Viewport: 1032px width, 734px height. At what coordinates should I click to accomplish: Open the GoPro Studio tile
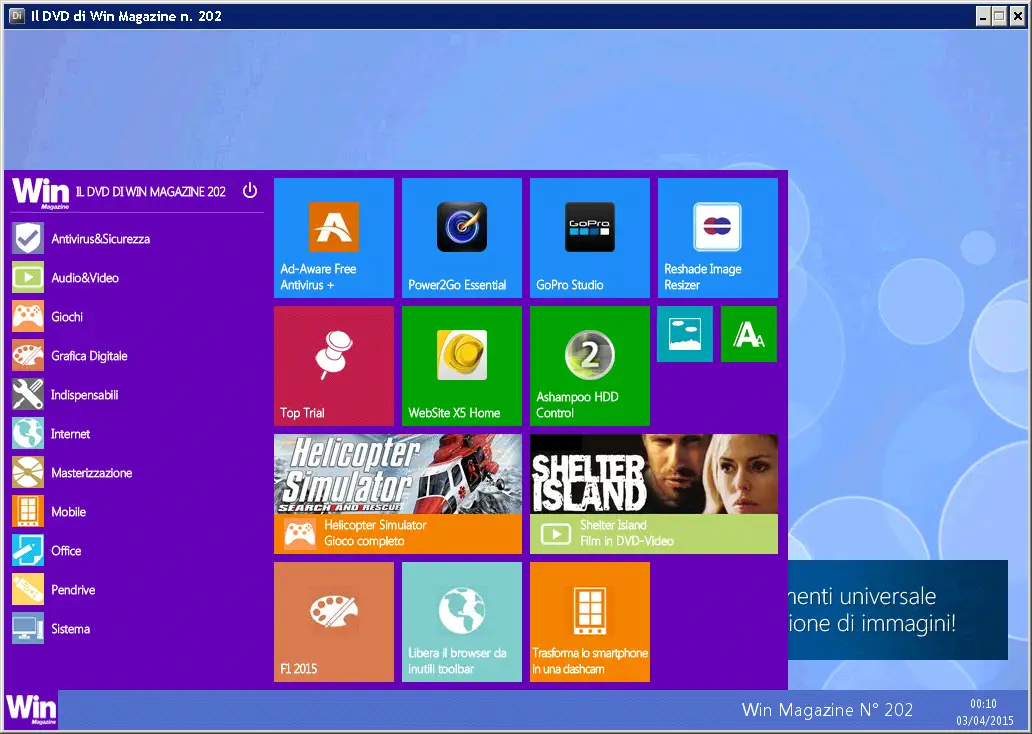[x=590, y=238]
